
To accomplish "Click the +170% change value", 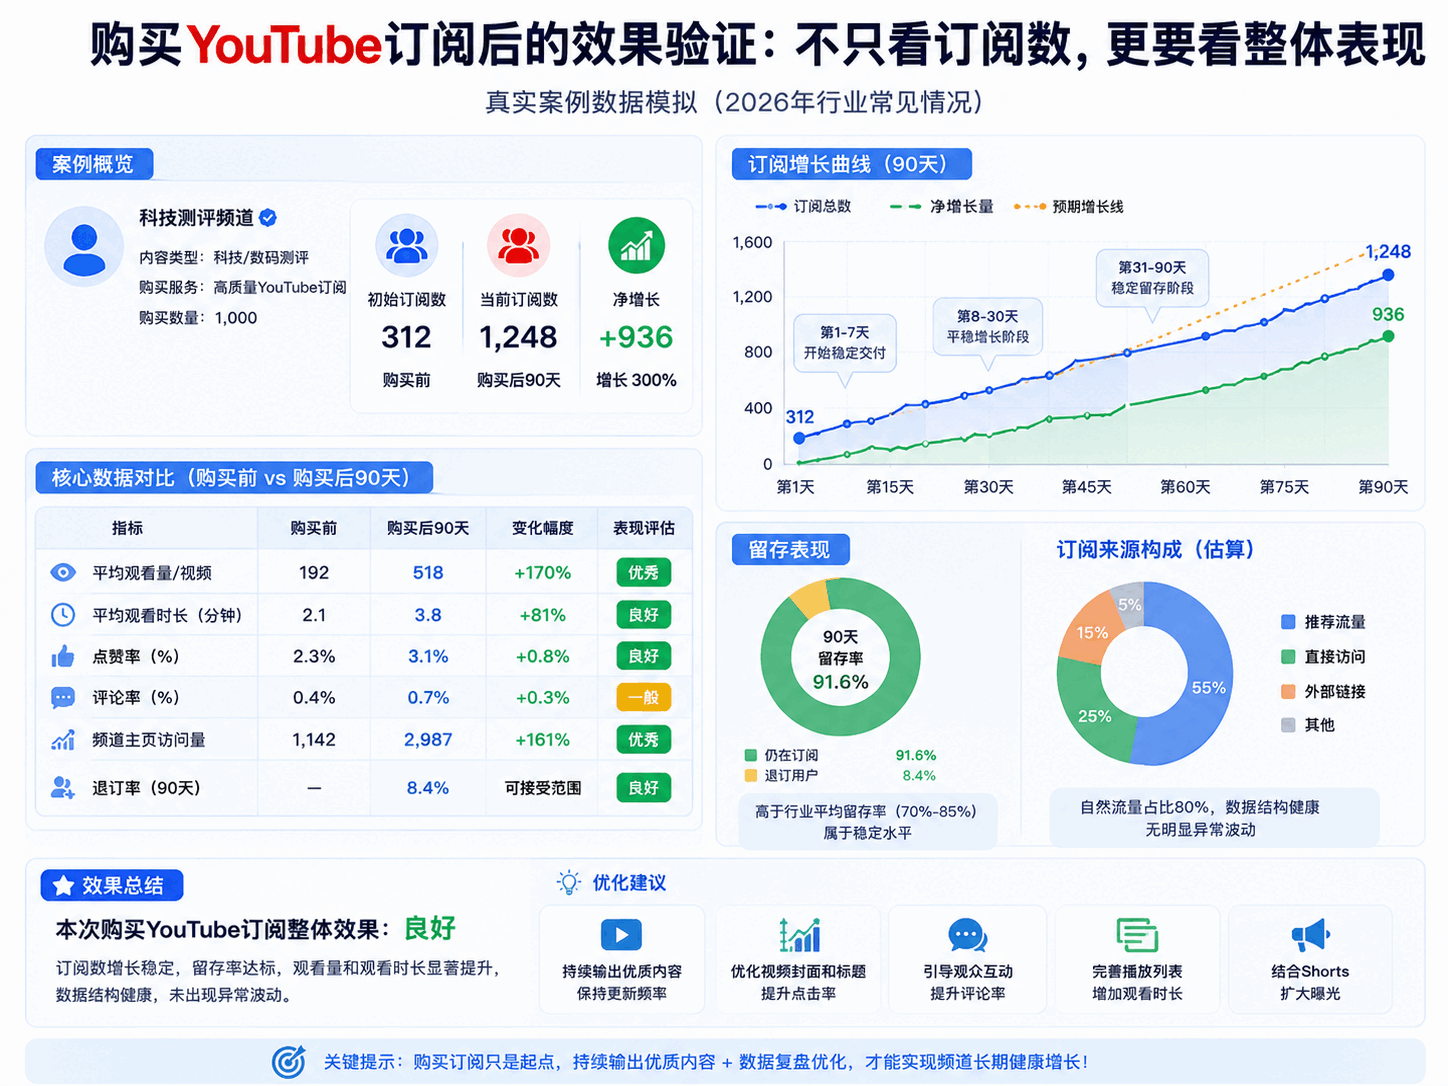I will click(x=542, y=573).
